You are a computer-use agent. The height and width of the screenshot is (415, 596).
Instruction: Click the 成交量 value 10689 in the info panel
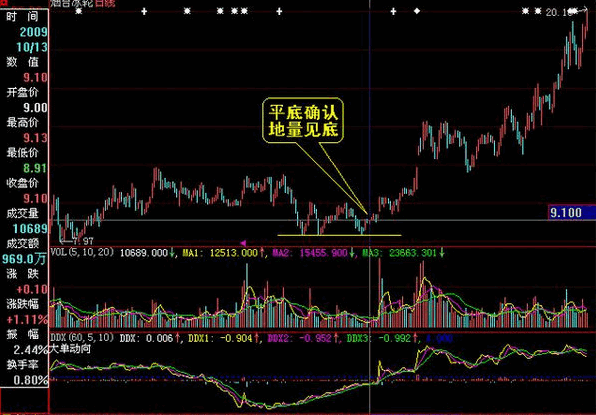pyautogui.click(x=30, y=229)
